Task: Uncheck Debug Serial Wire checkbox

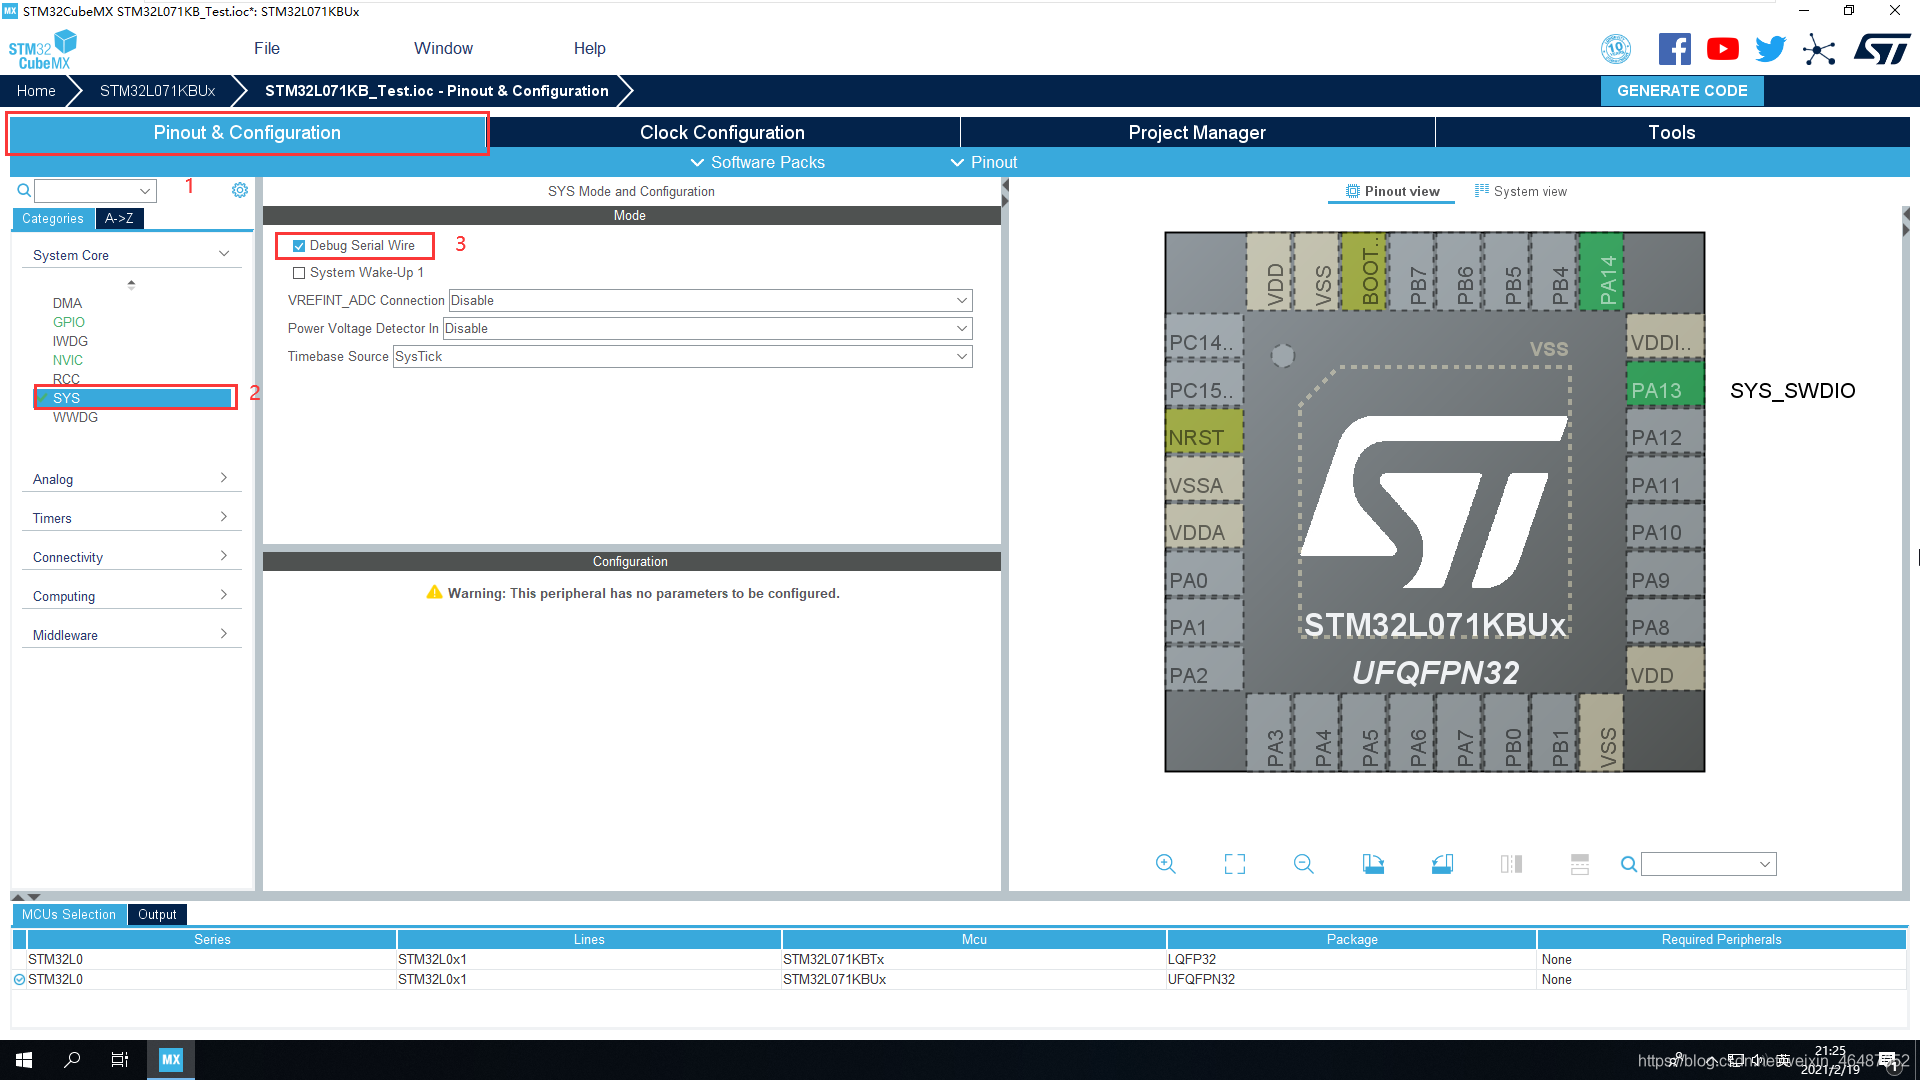Action: [x=299, y=246]
